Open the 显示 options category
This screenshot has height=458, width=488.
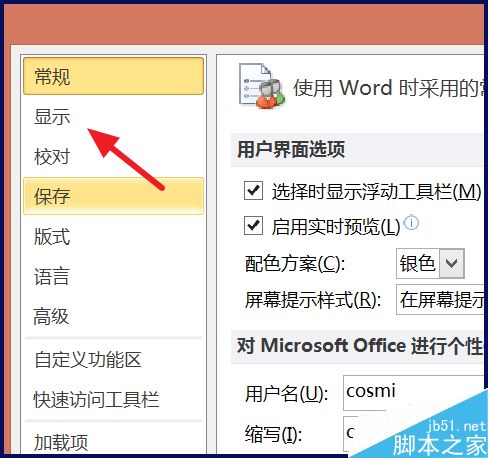coord(113,117)
